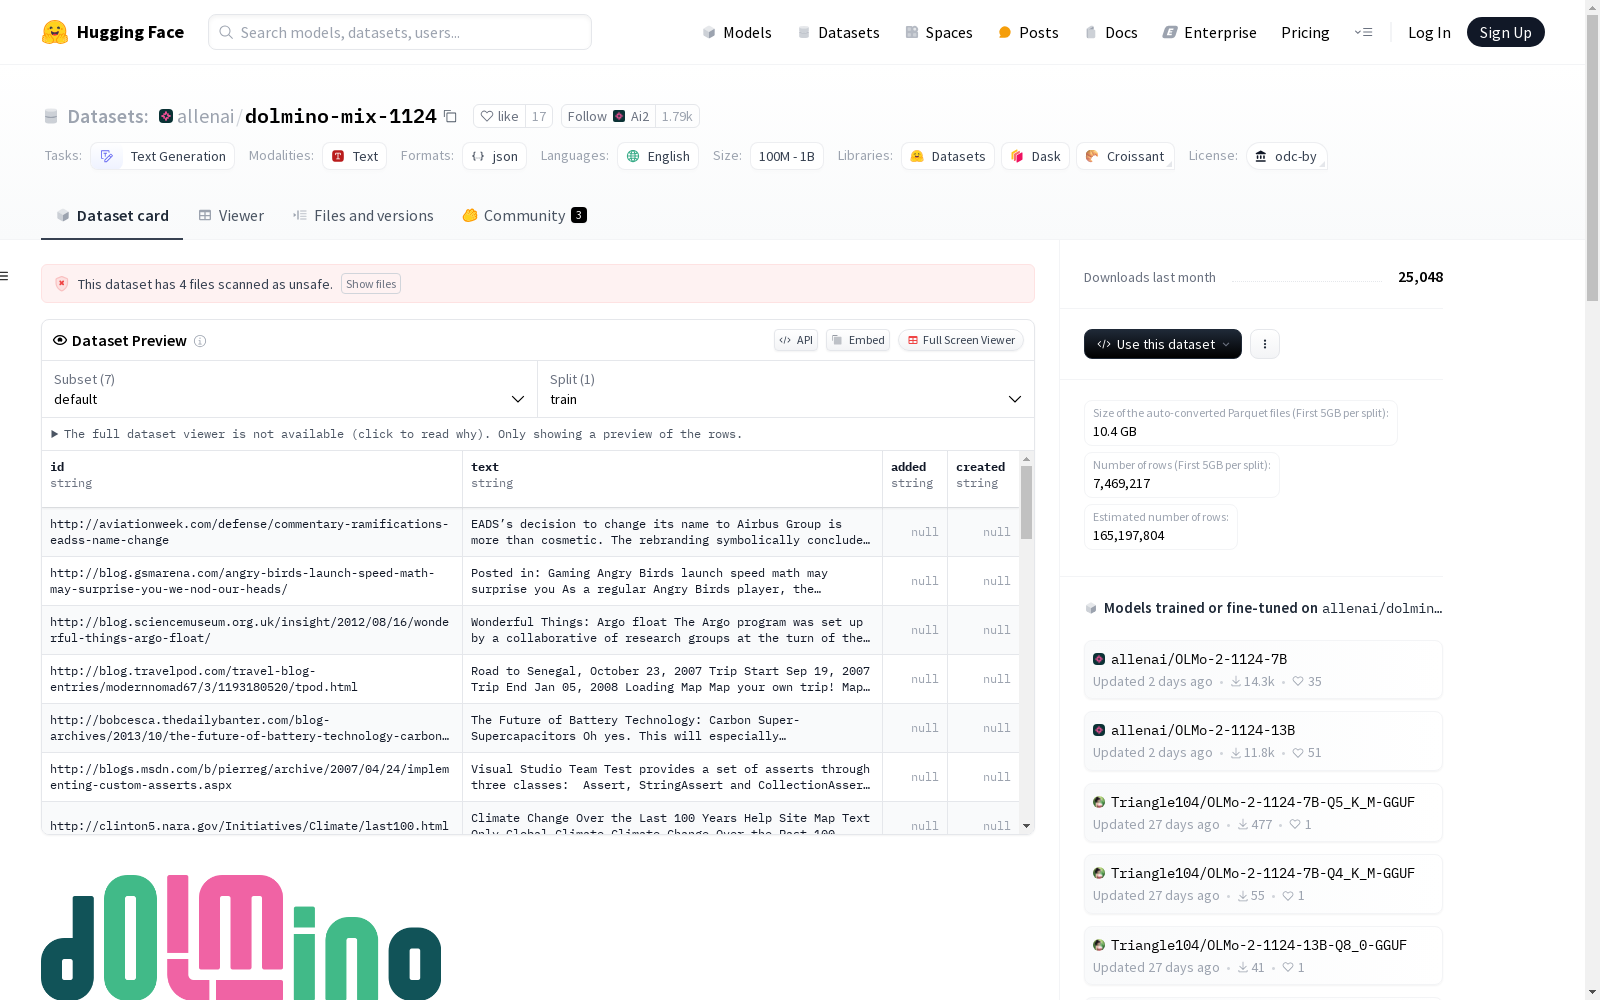Copy the dataset name with the copy icon

coord(451,117)
